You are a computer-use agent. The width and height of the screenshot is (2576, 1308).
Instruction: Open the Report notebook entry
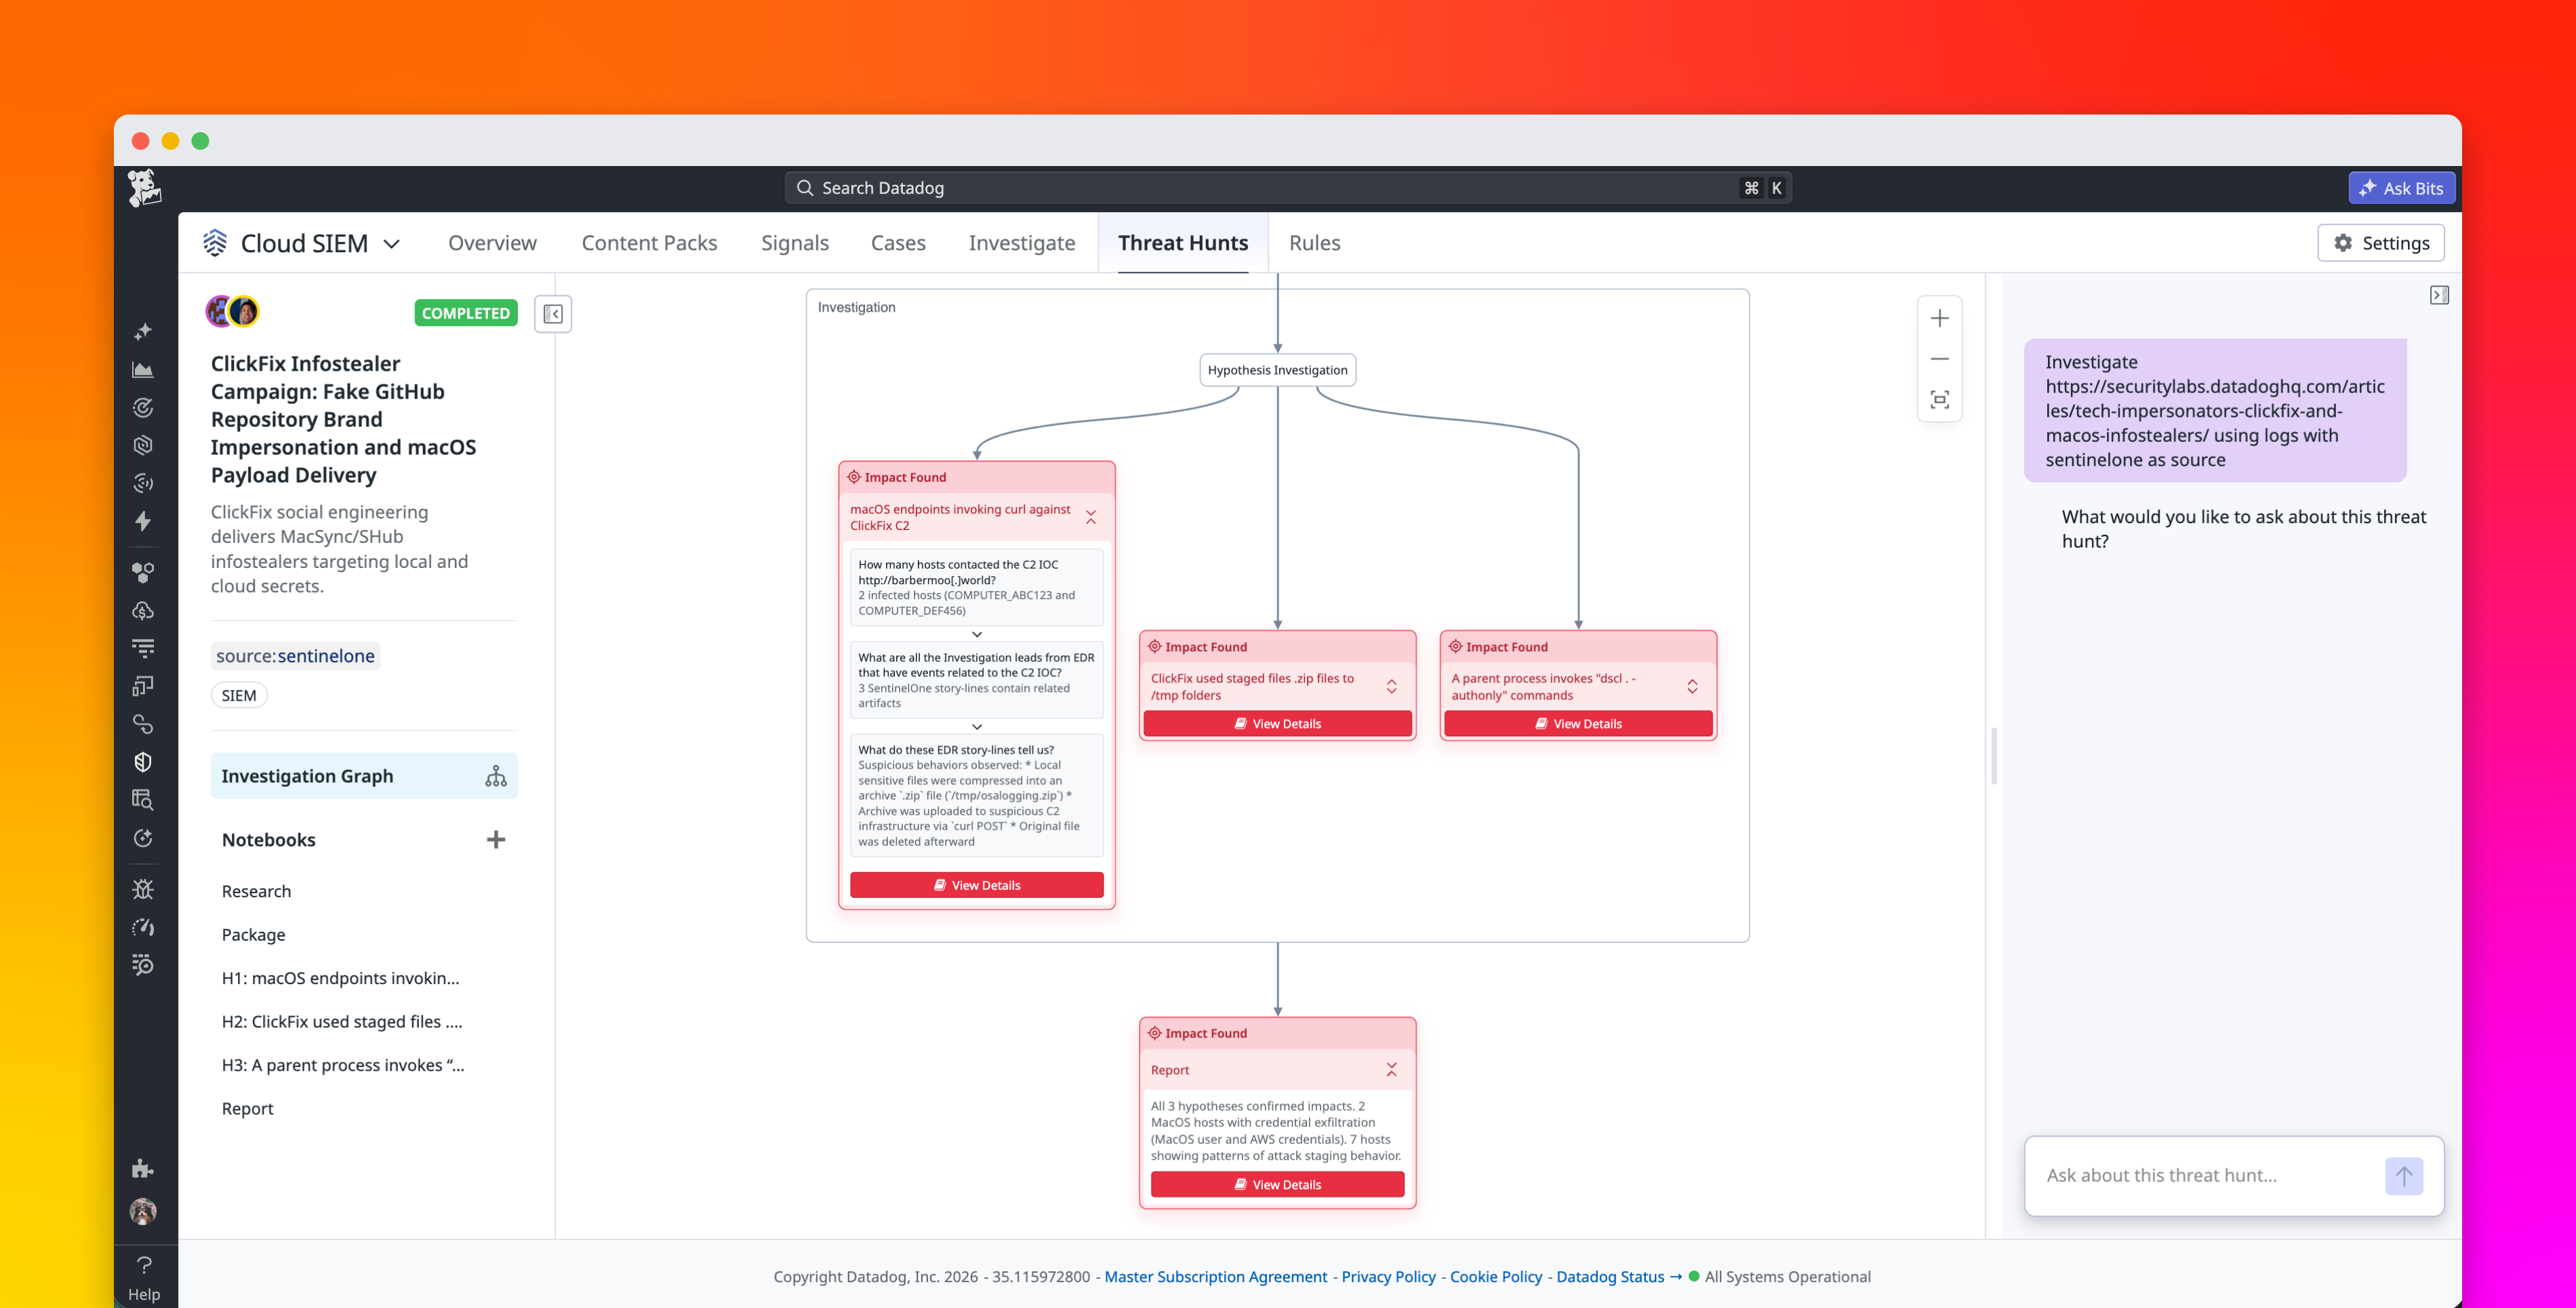click(247, 1109)
